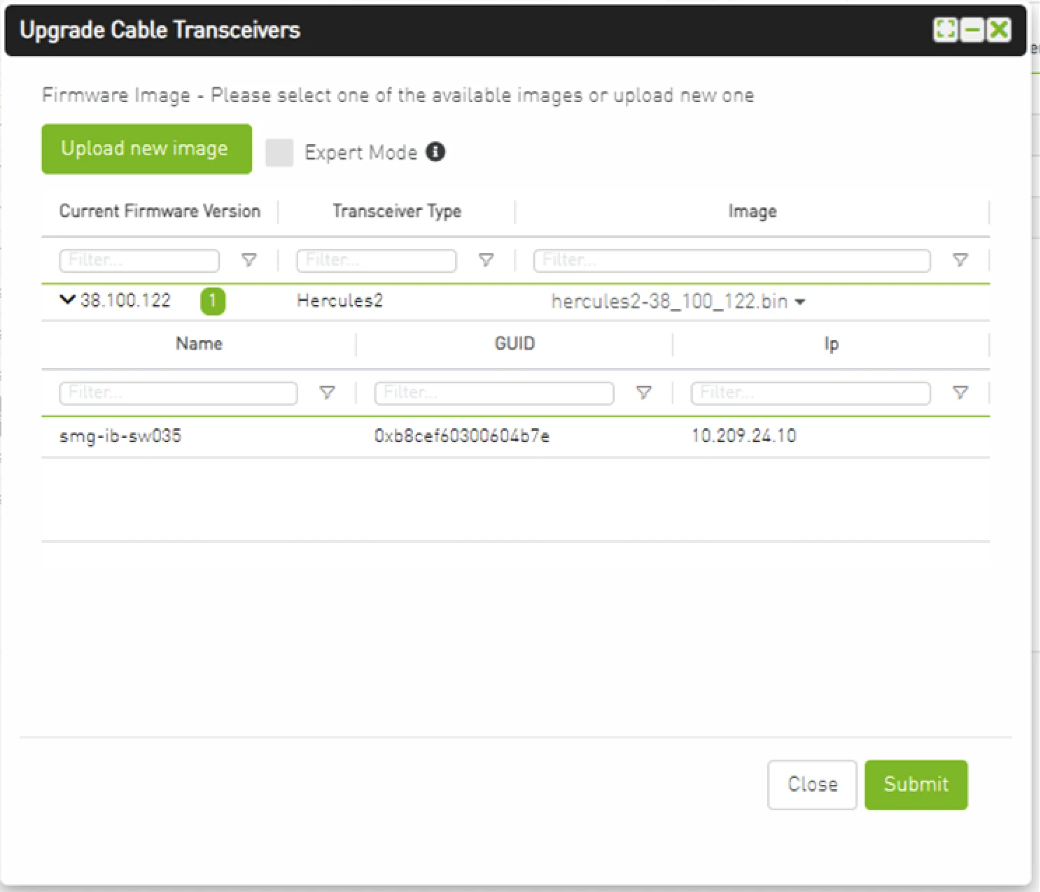Screen dimensions: 1040x892
Task: Open filter options for Transceiver Type
Action: 486,260
